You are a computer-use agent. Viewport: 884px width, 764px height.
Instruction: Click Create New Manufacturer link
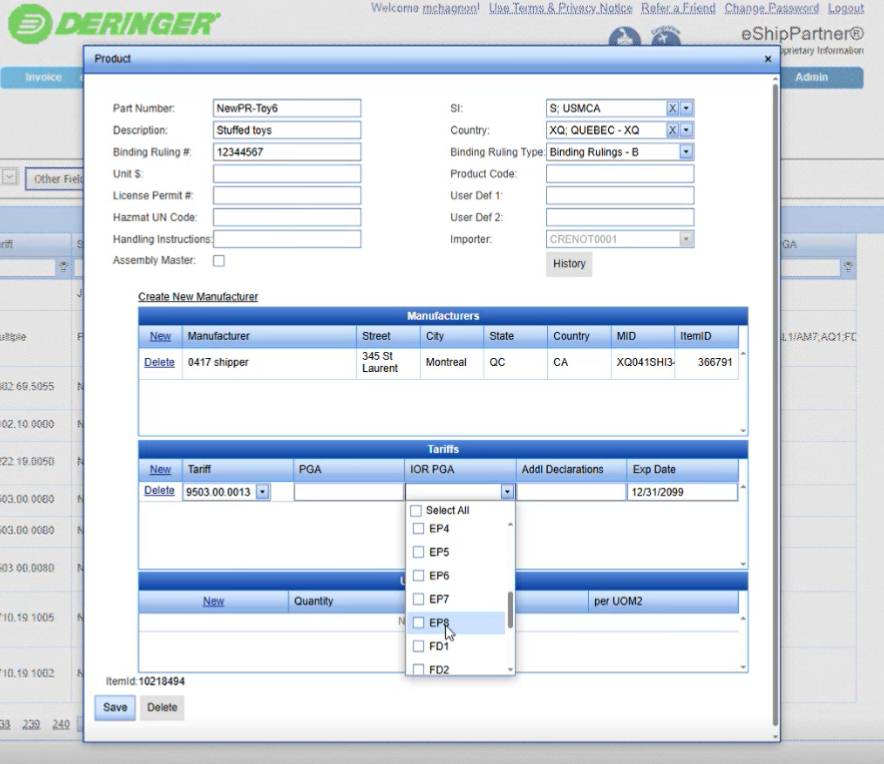coord(198,297)
